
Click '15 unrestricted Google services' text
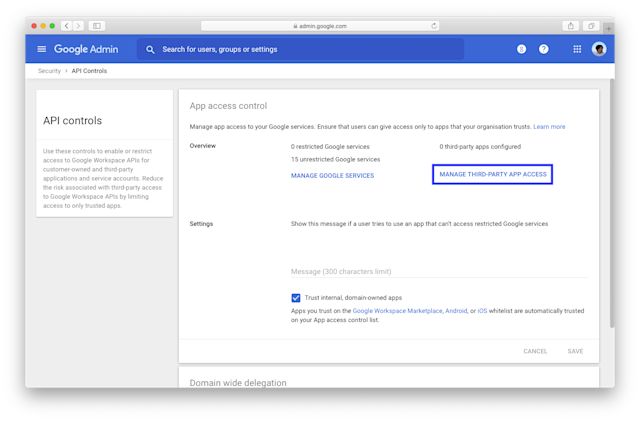tap(335, 159)
